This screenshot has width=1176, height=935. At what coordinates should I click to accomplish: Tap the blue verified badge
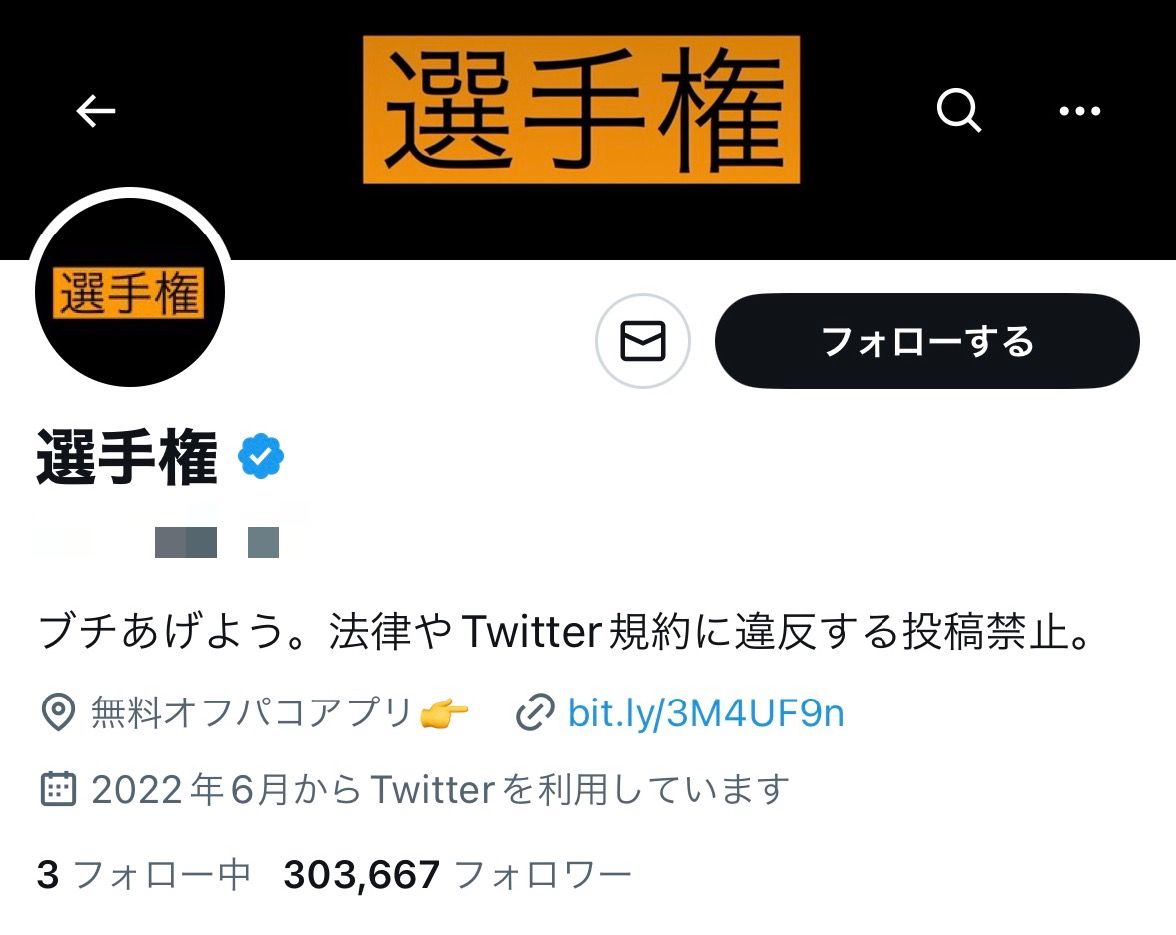tap(260, 455)
